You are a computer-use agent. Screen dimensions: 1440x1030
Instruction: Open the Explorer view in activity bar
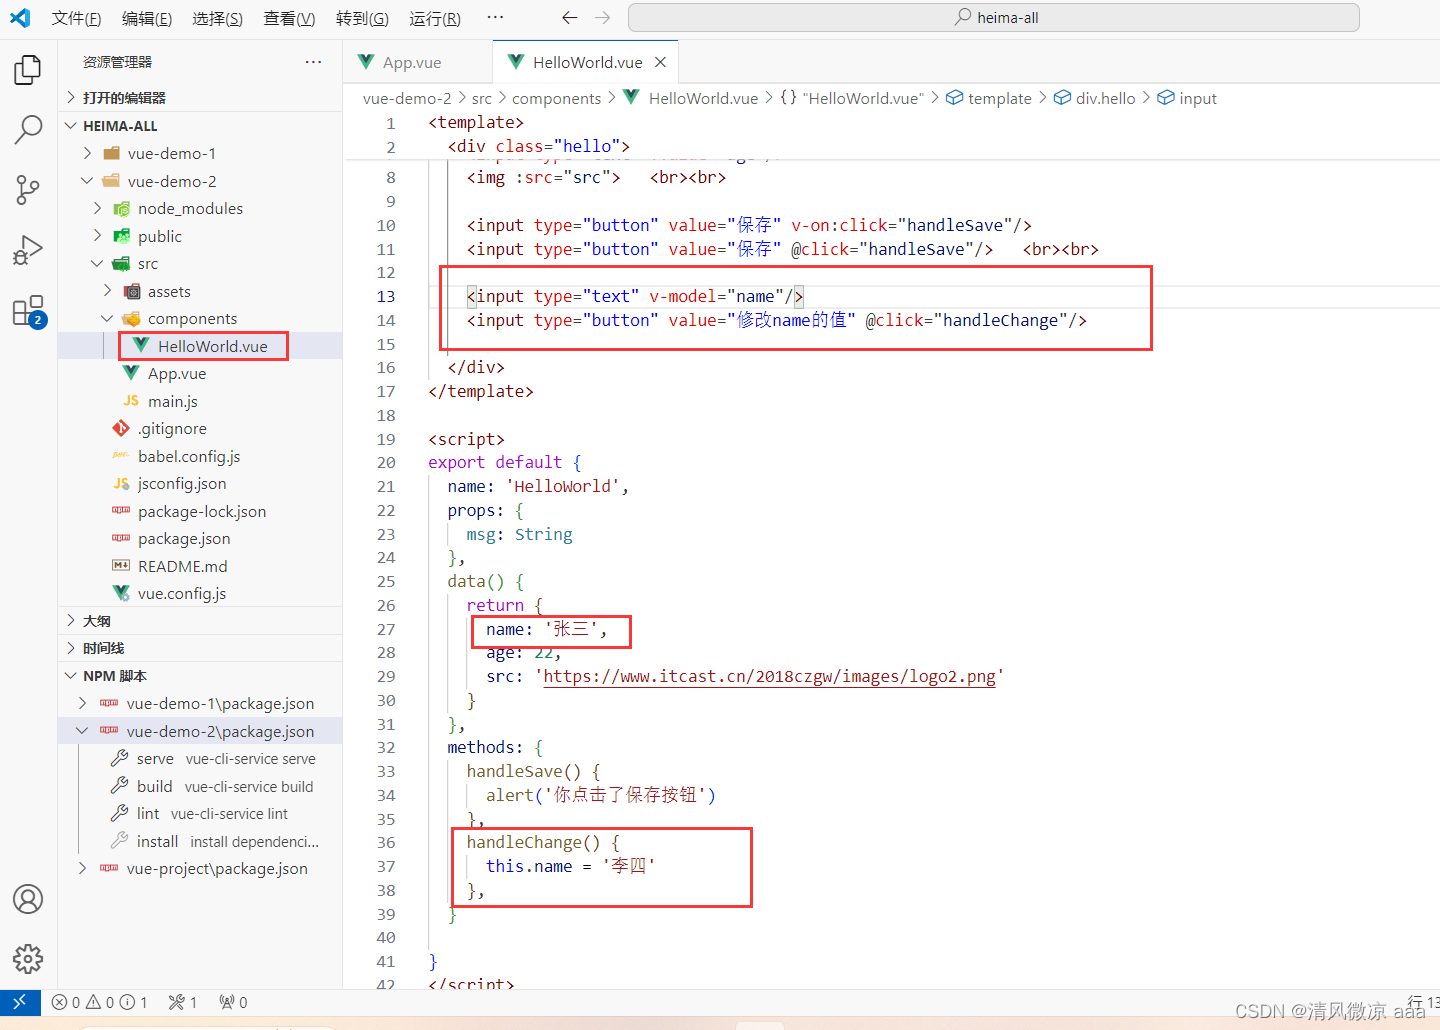coord(28,70)
